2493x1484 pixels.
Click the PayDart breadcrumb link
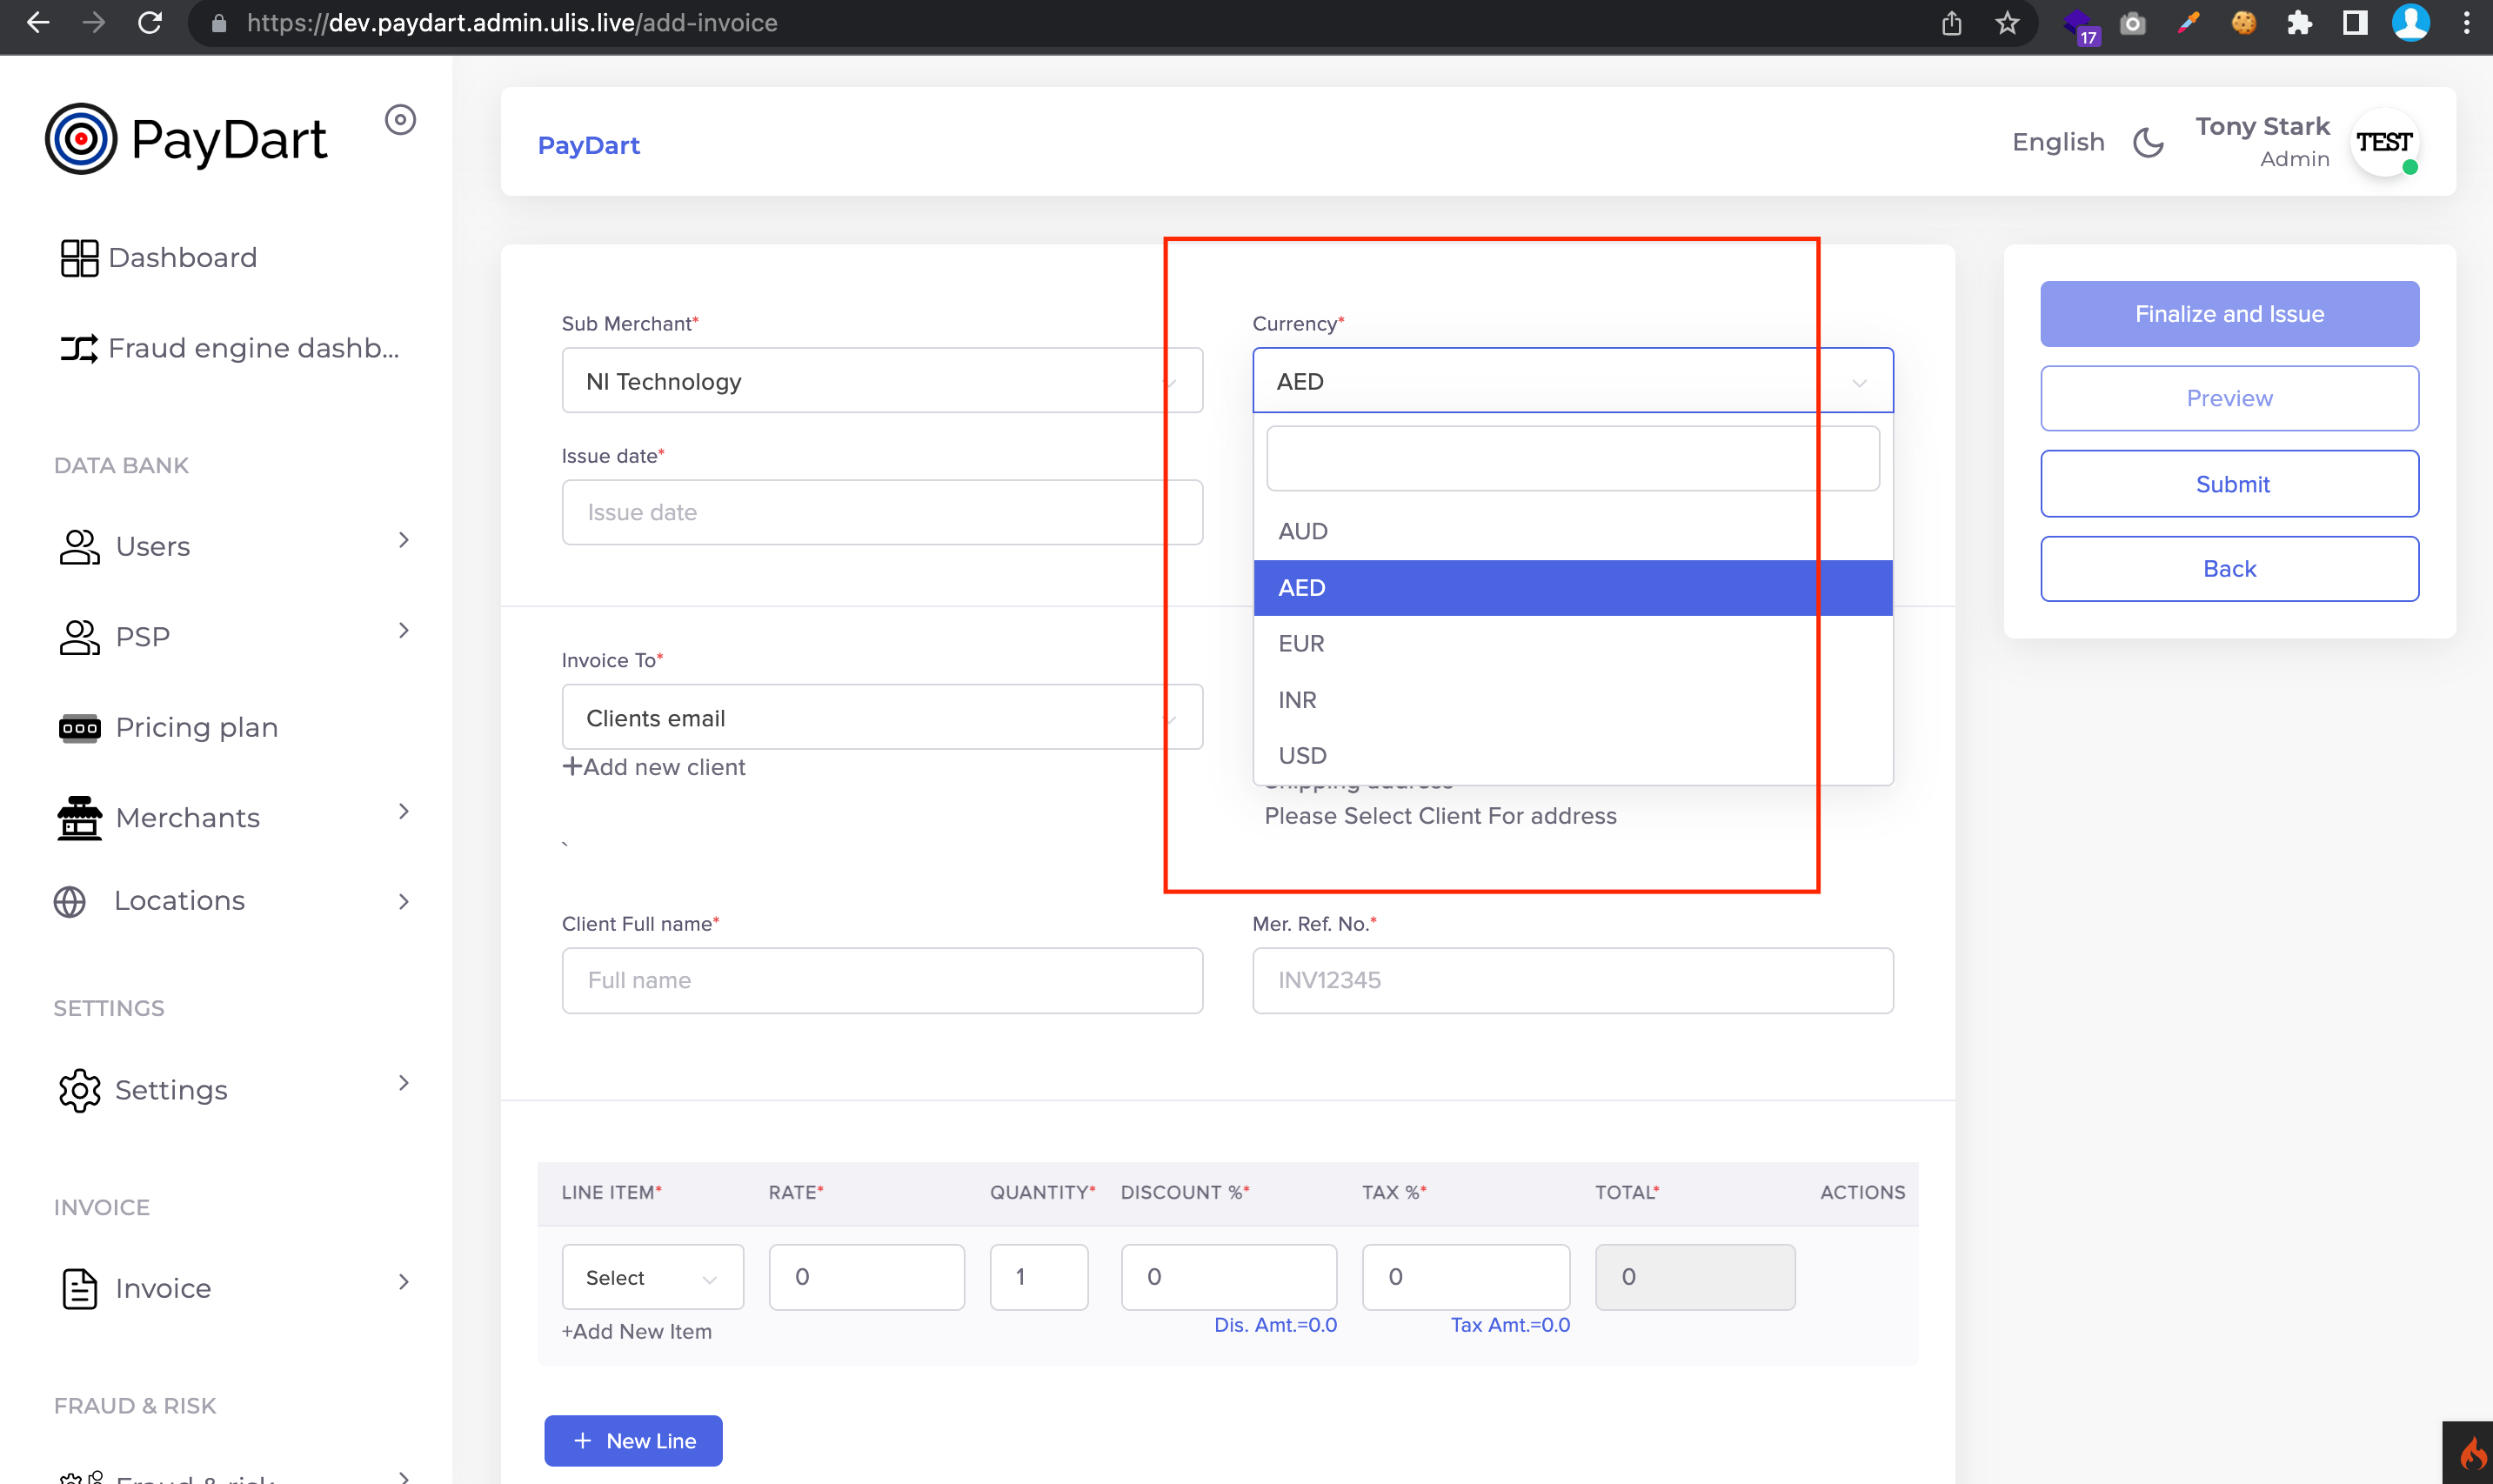coord(588,145)
